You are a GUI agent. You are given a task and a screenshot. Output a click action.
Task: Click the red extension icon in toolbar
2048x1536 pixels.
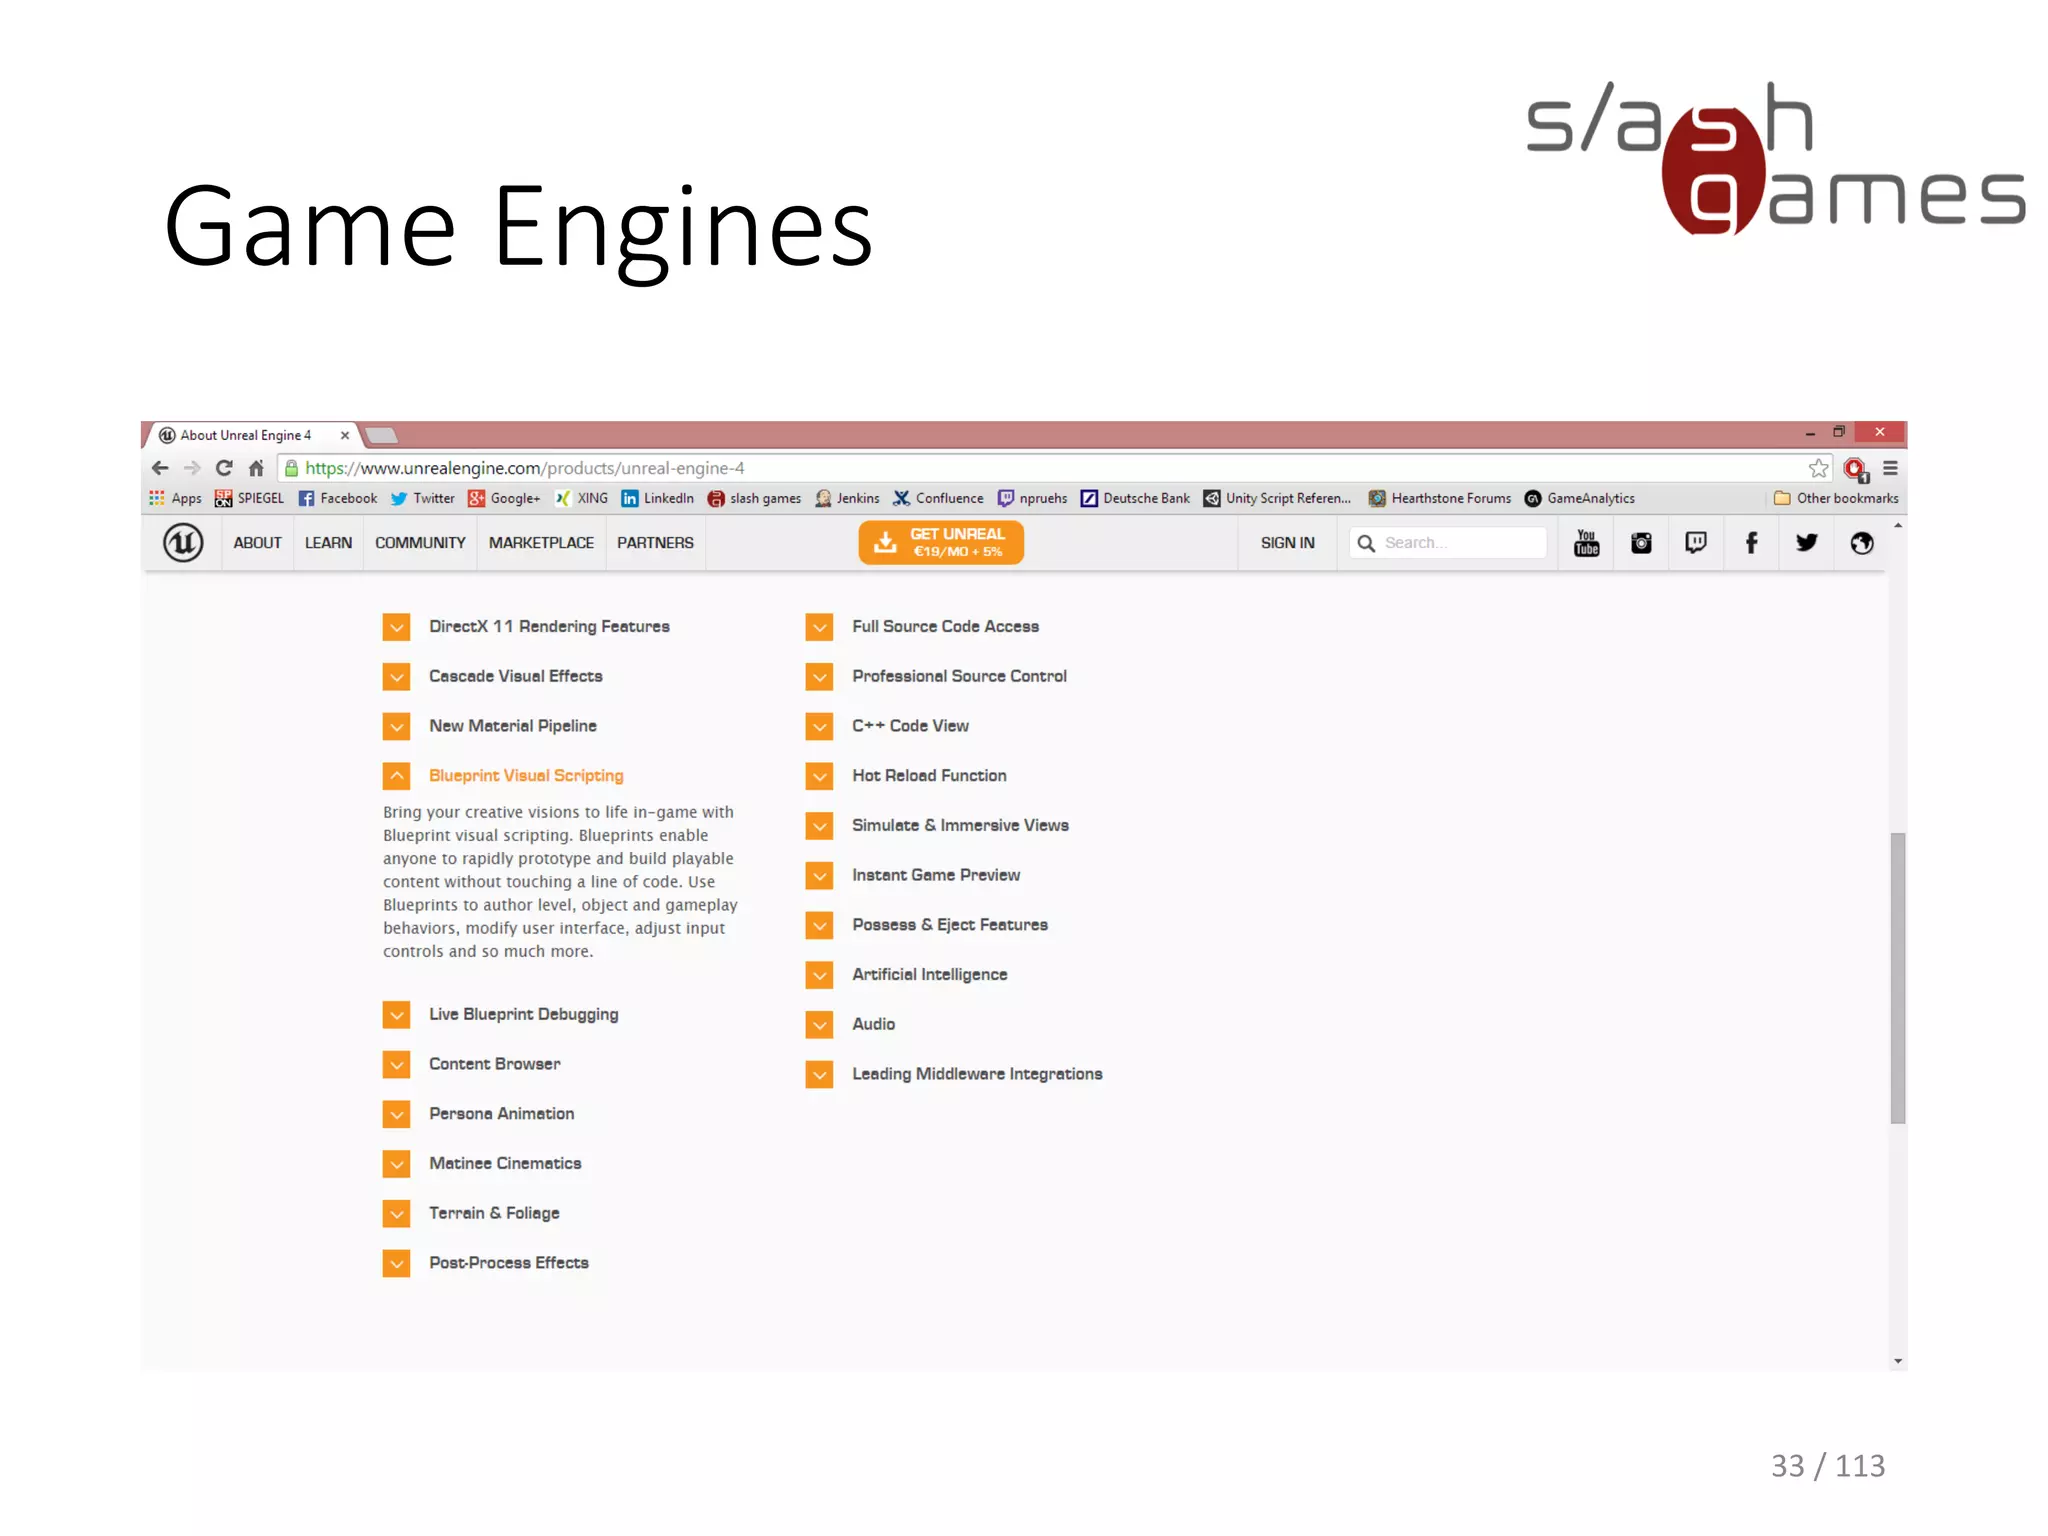(x=1856, y=469)
